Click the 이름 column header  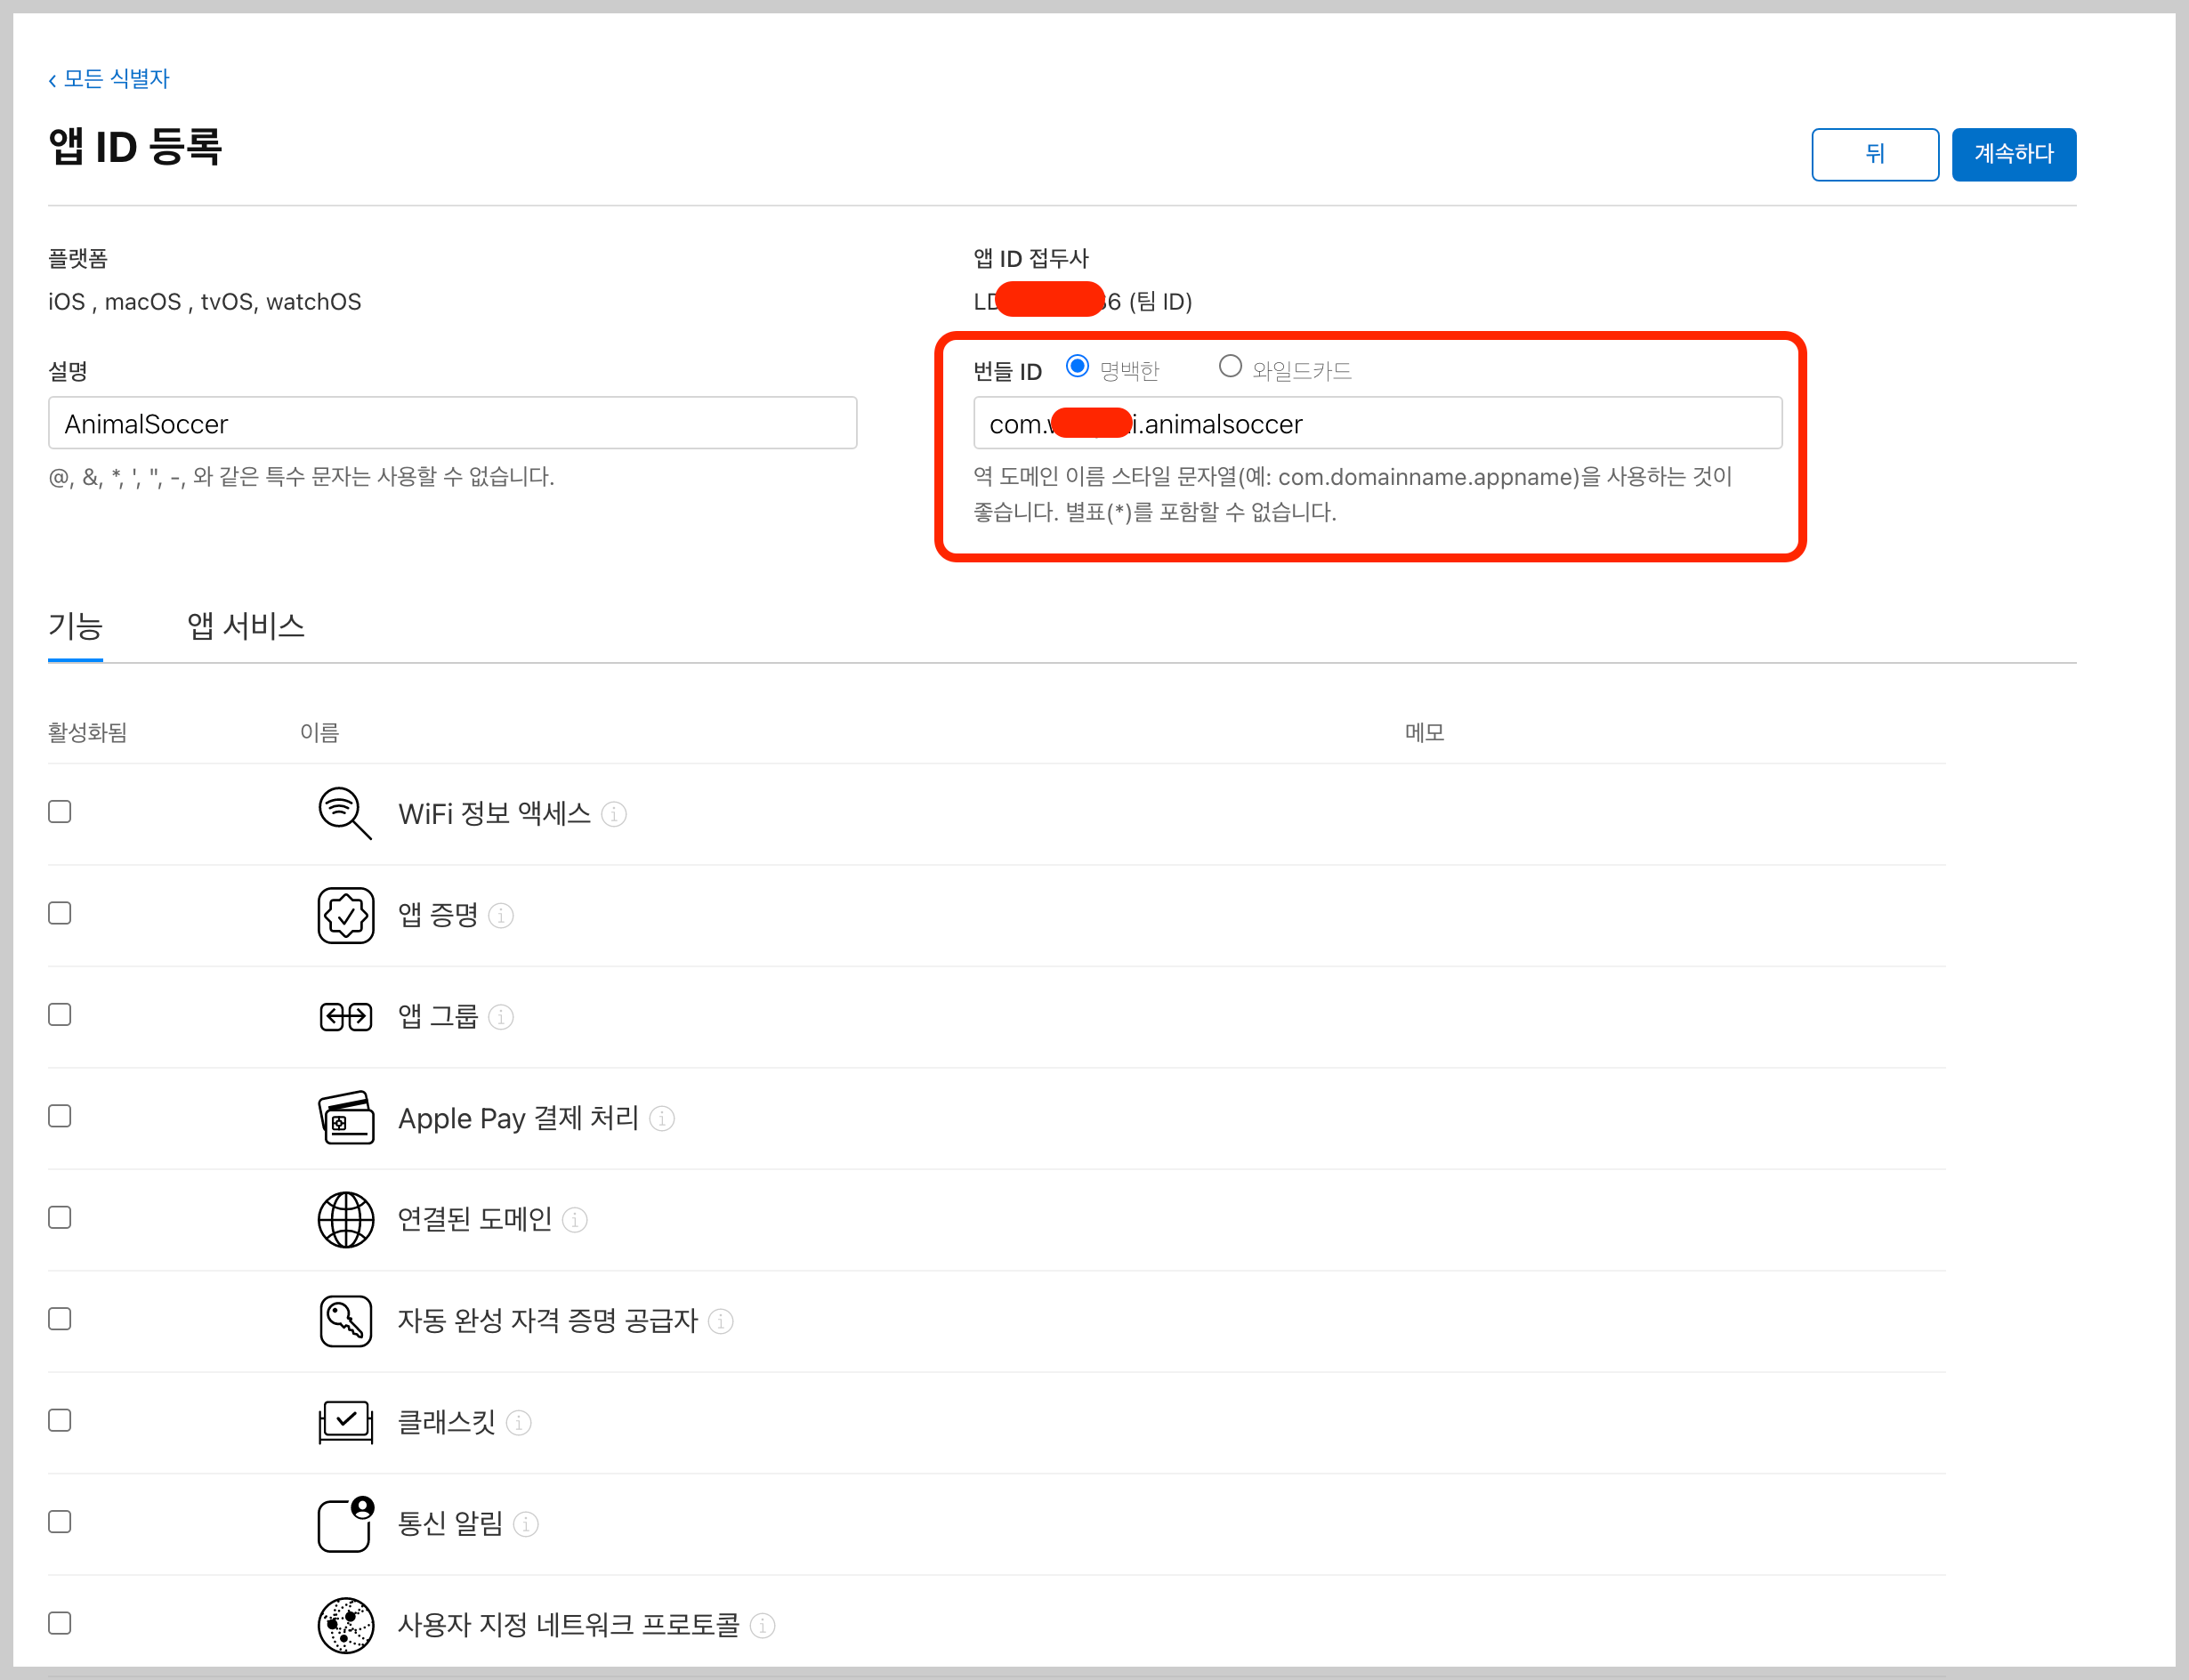320,733
